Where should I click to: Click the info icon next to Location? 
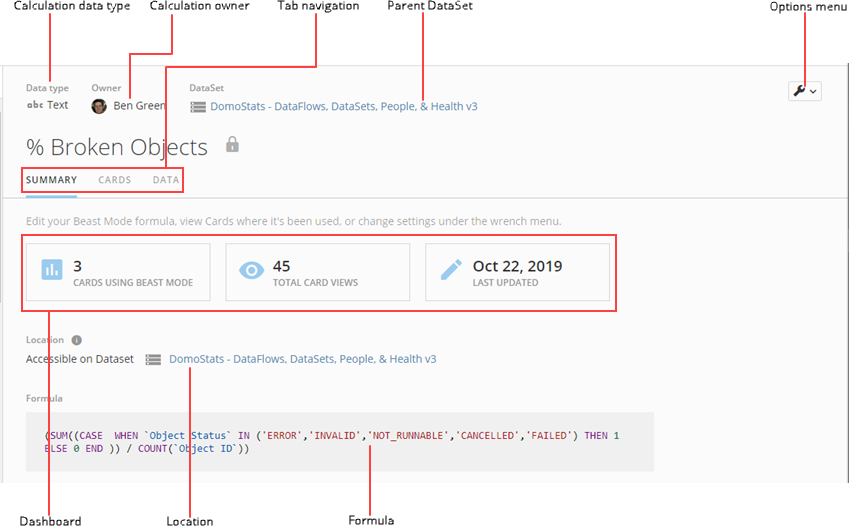click(77, 340)
